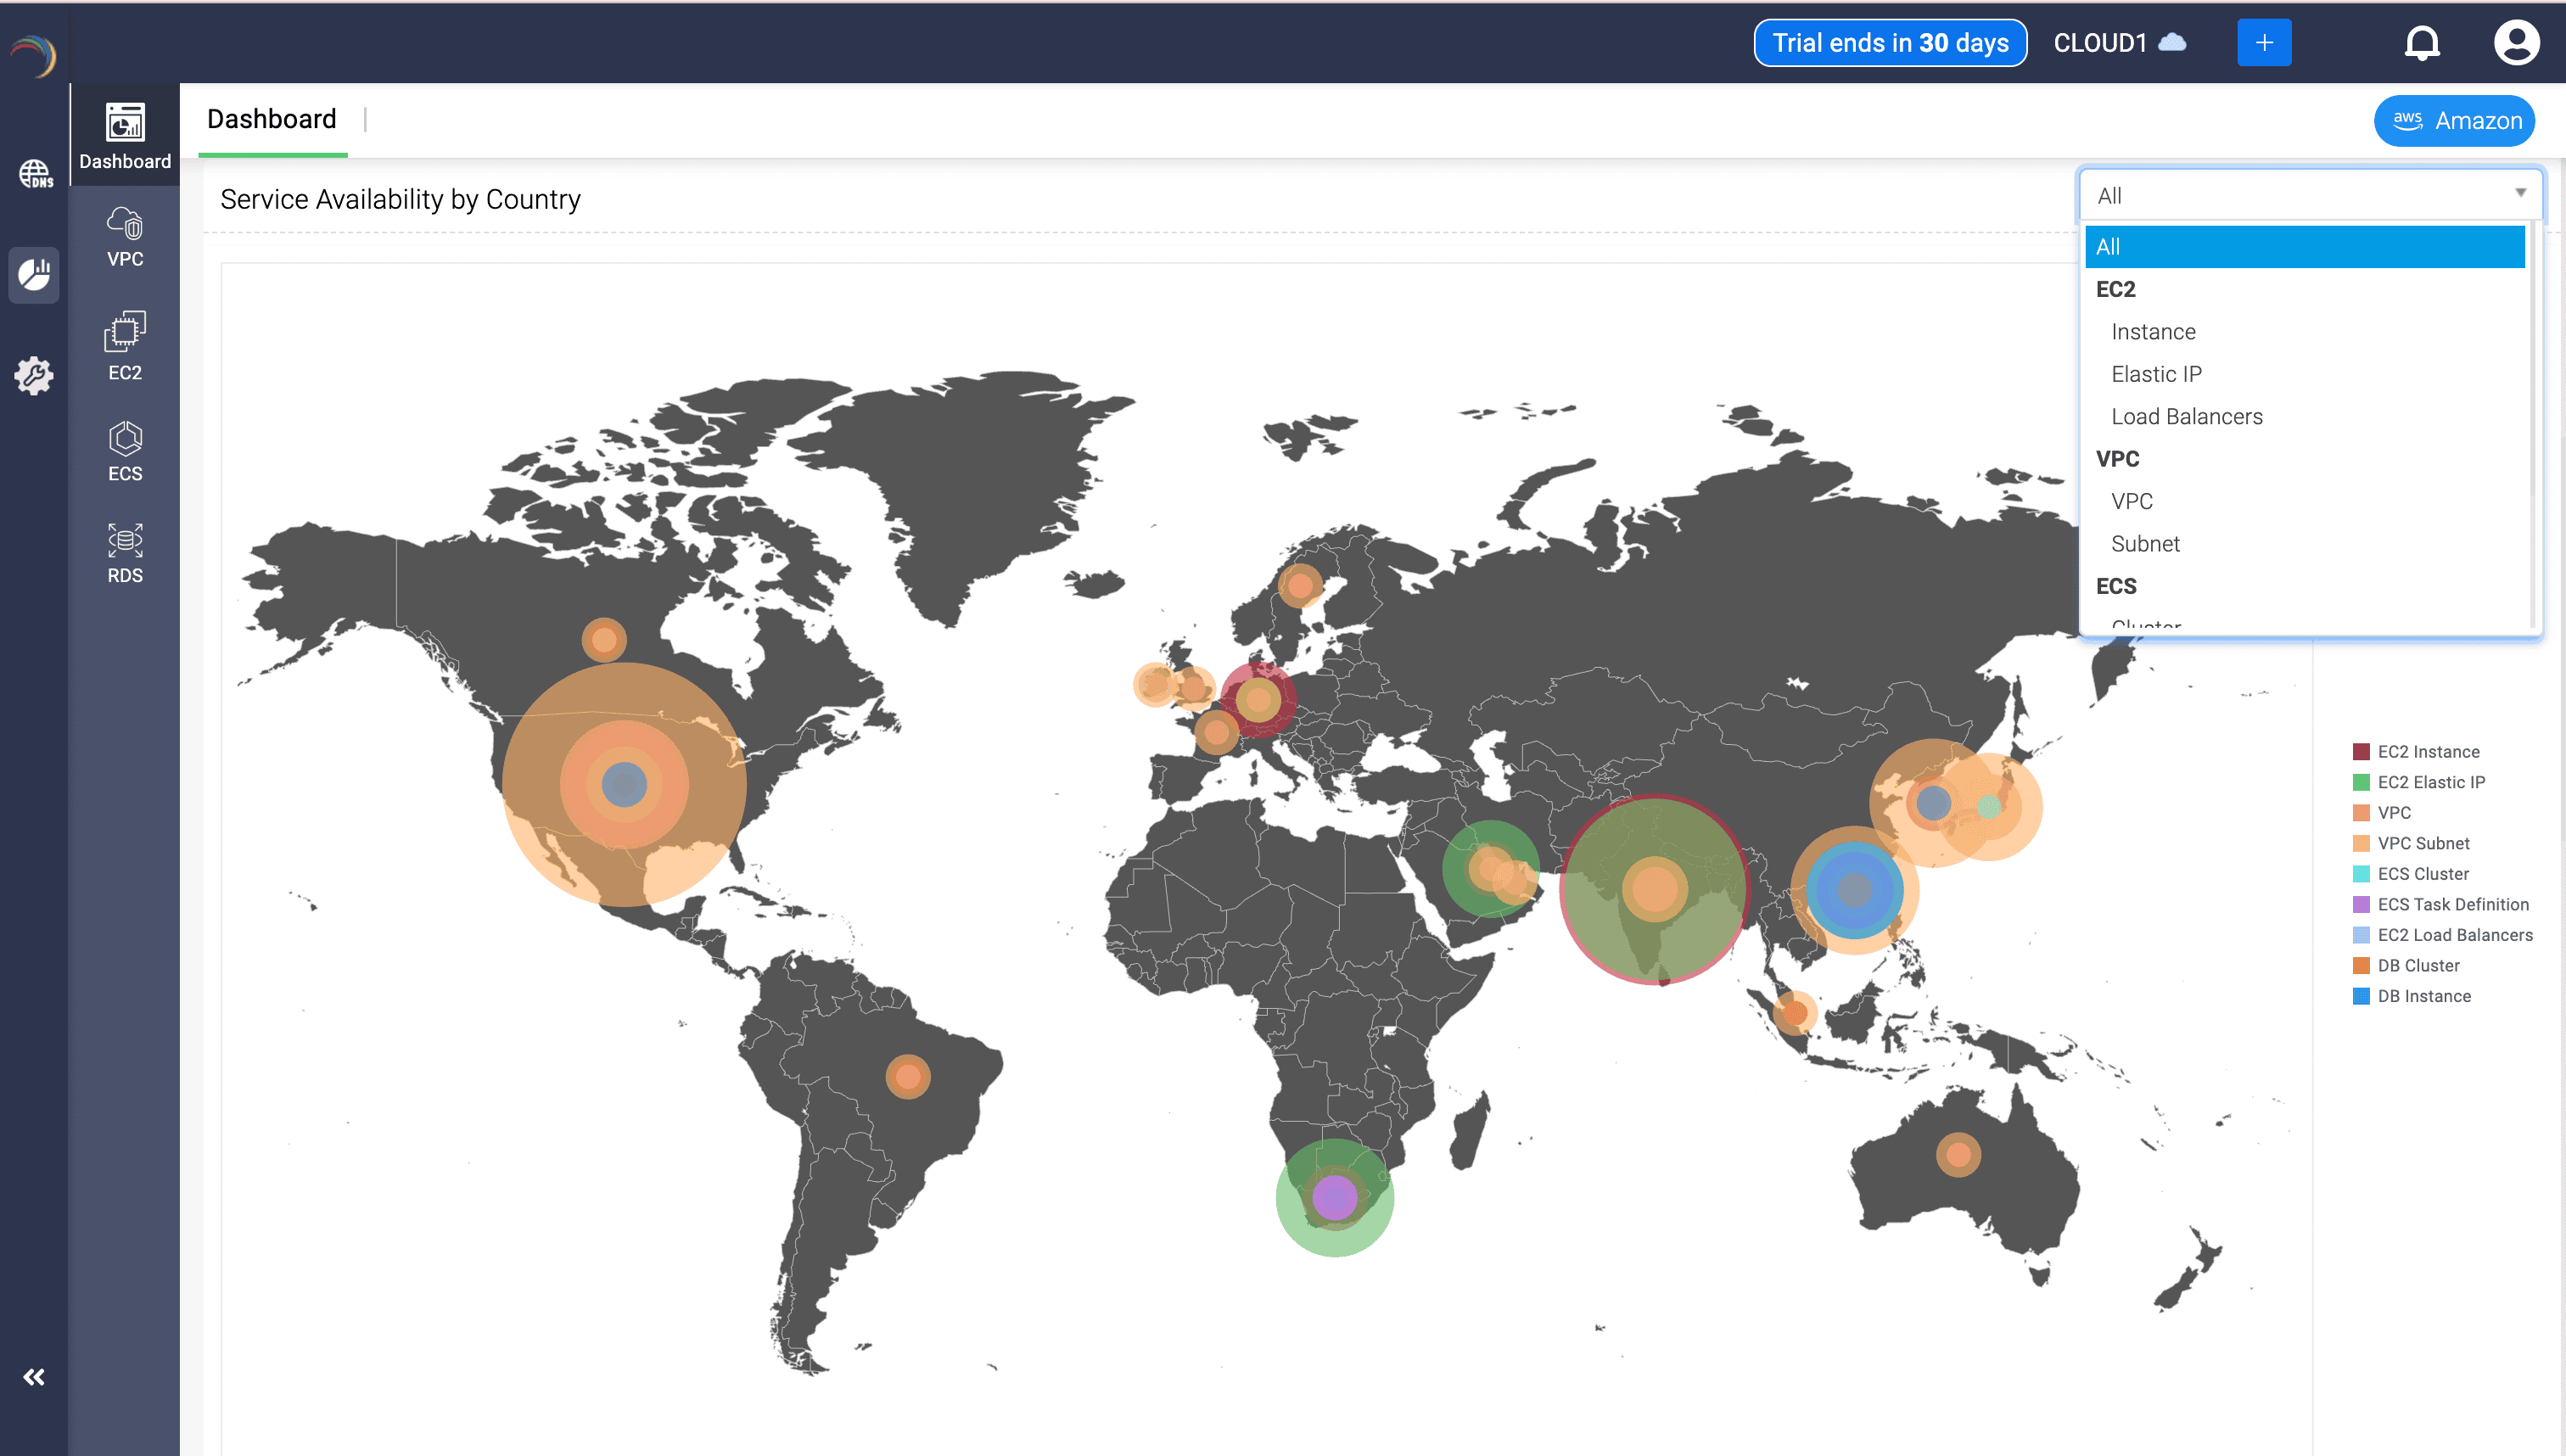Open the Amazon cloud provider button

2454,119
